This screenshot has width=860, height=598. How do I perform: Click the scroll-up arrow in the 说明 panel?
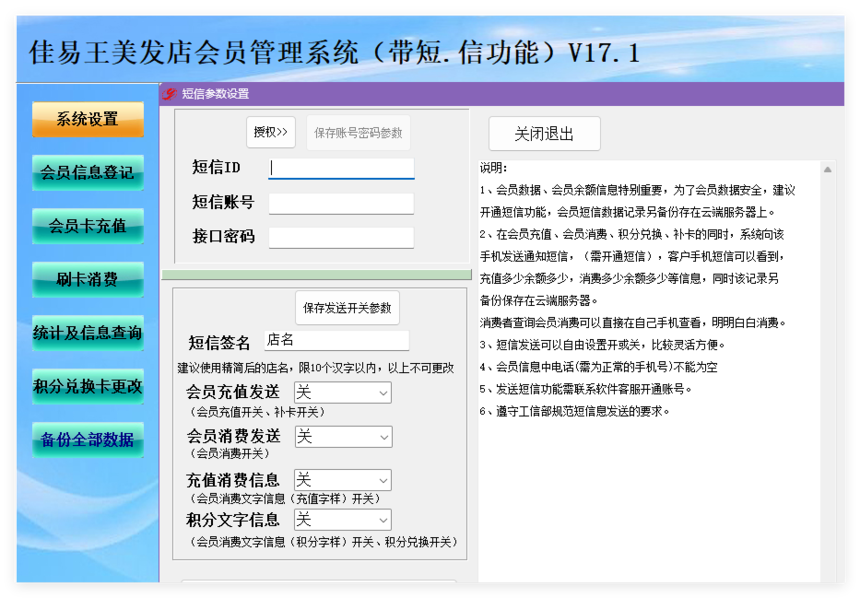pyautogui.click(x=828, y=170)
